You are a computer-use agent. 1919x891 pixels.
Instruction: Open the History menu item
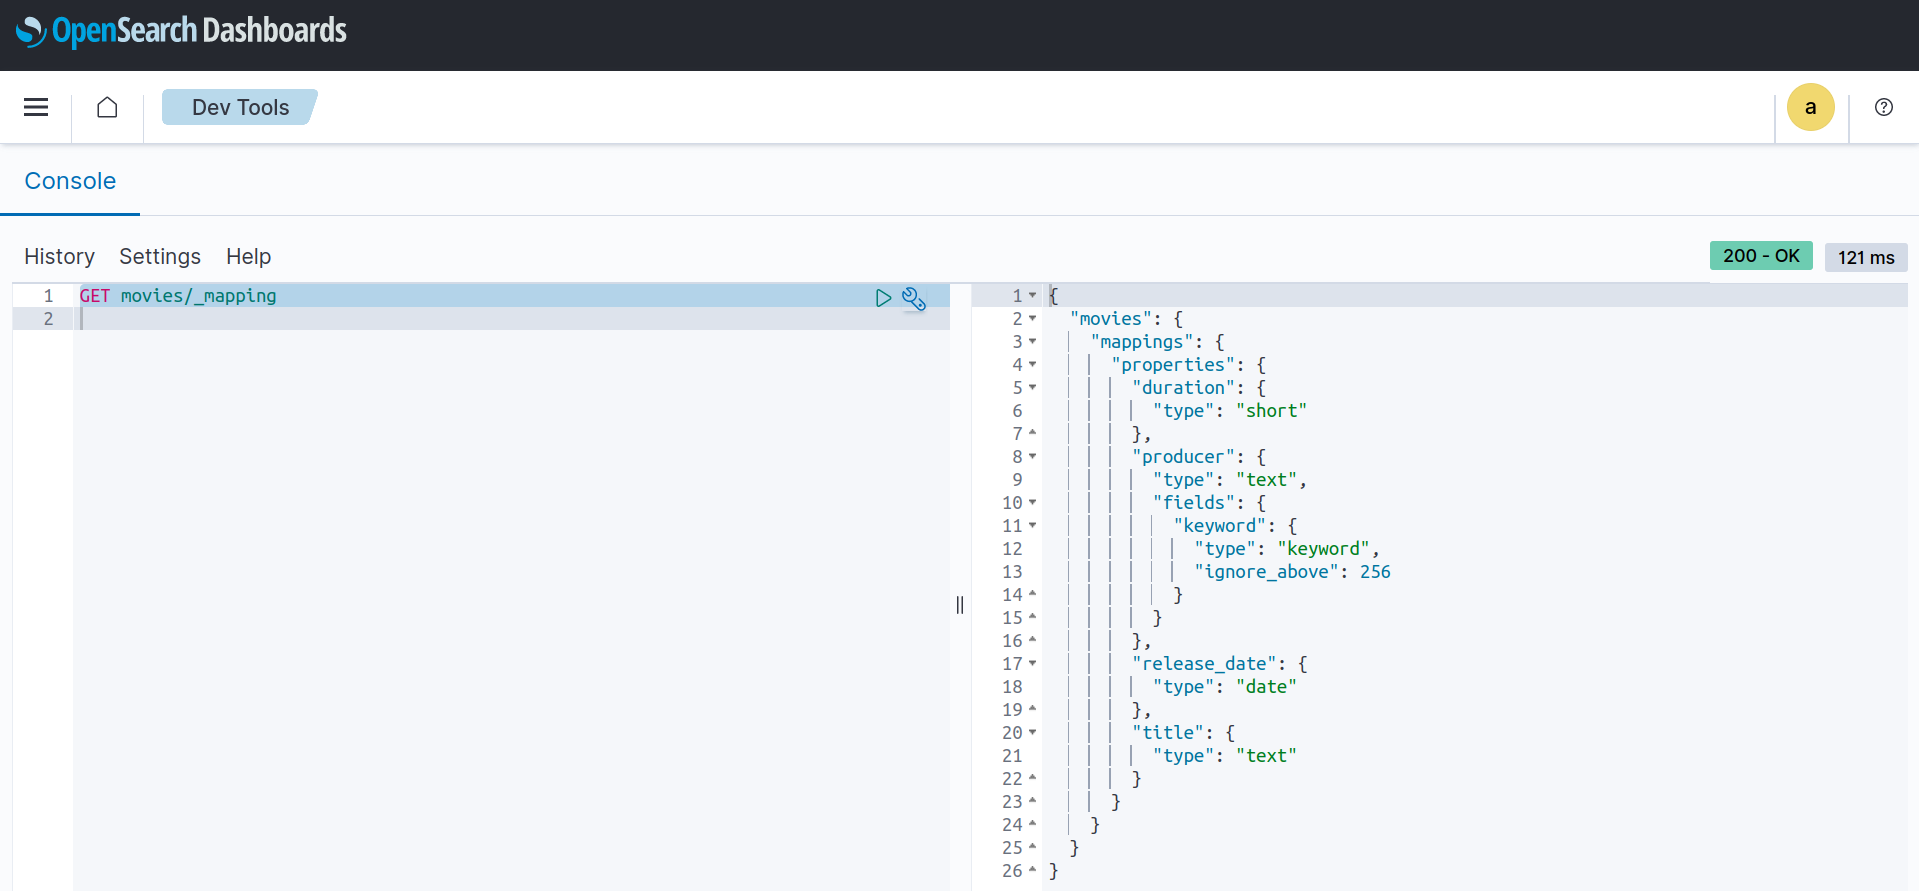tap(59, 257)
